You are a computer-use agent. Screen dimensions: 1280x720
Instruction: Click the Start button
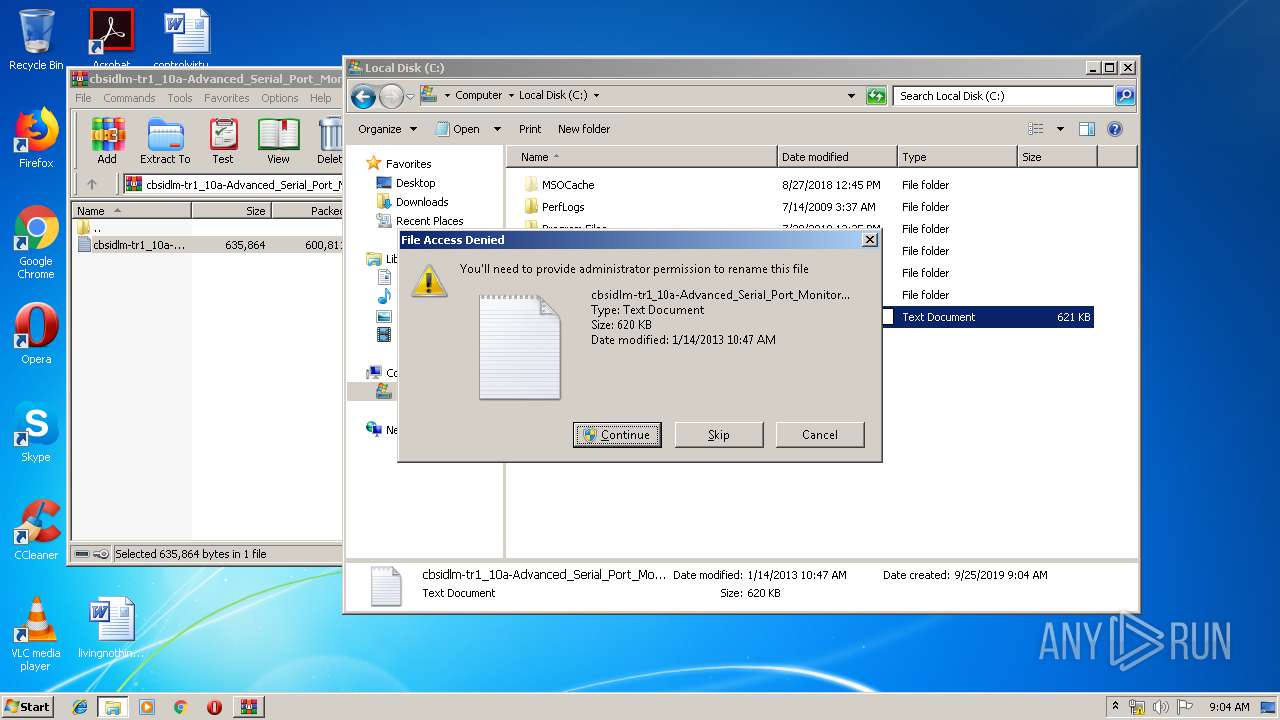(28, 706)
